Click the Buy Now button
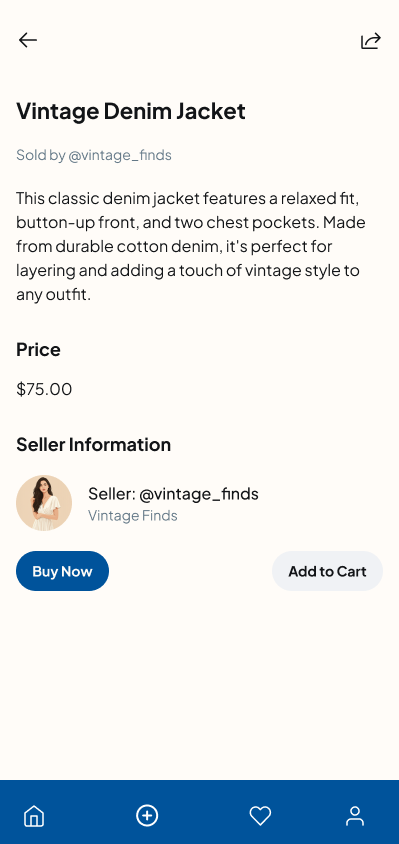 pos(62,571)
